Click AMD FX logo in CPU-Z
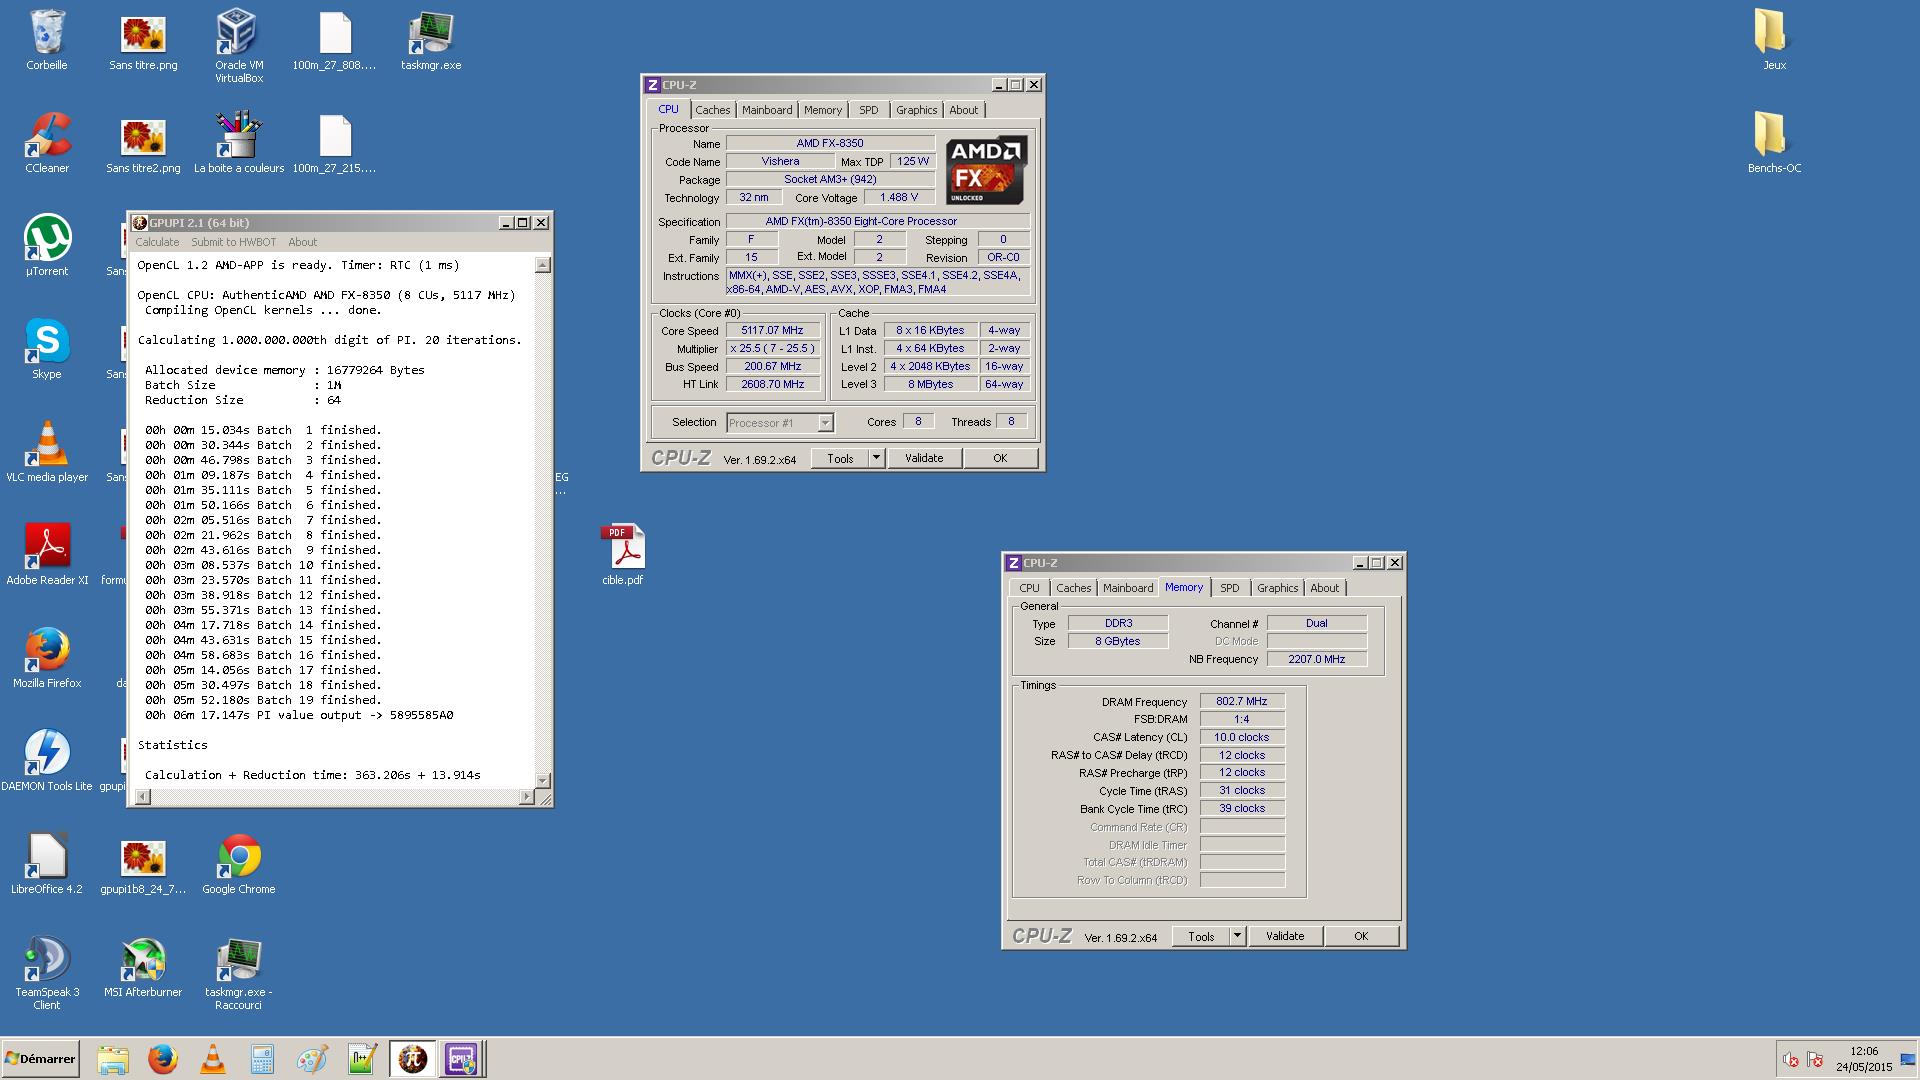The image size is (1920, 1080). click(987, 170)
